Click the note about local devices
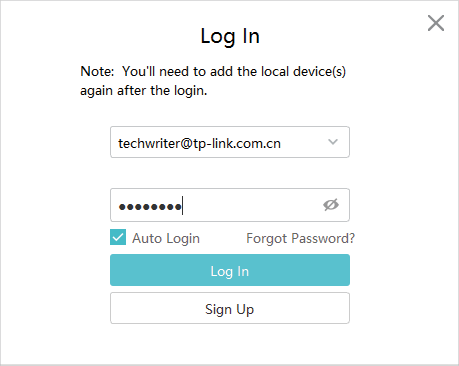Screen dimensions: 459x366 pyautogui.click(x=213, y=81)
